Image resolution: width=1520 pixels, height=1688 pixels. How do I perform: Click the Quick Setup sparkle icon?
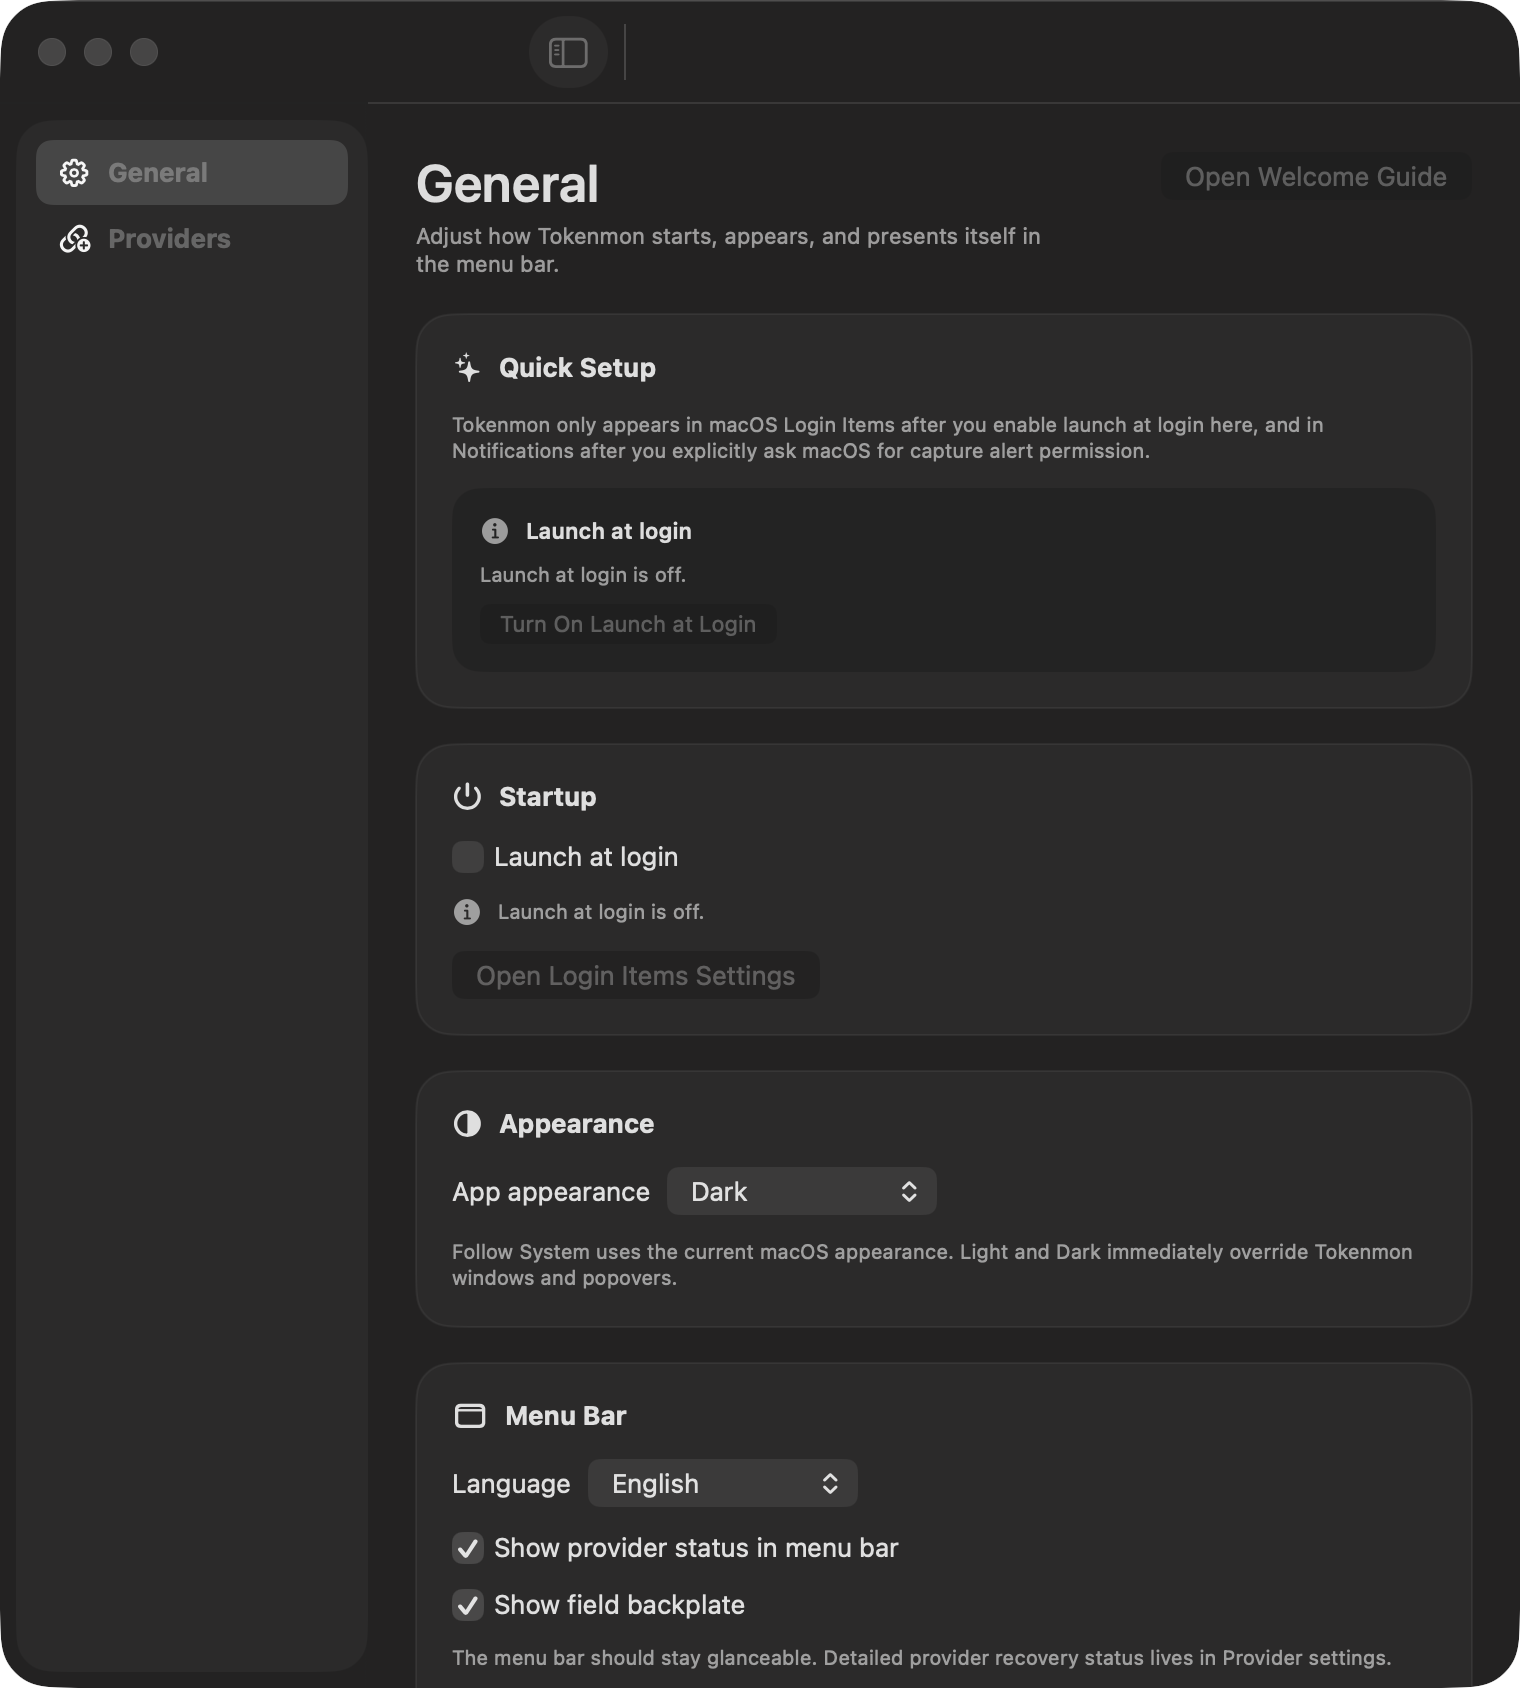[467, 368]
